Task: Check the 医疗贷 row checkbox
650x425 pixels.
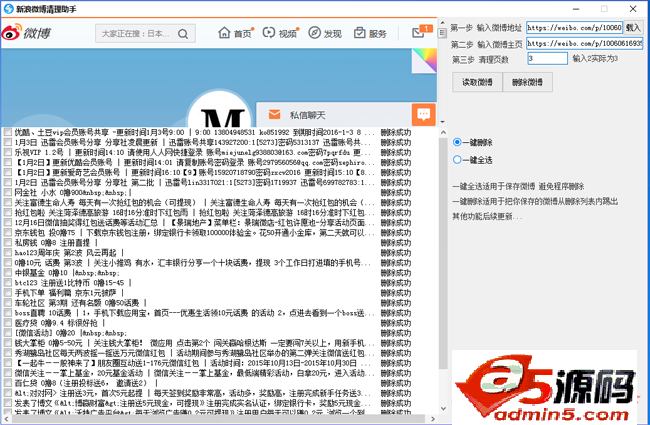Action: point(7,323)
